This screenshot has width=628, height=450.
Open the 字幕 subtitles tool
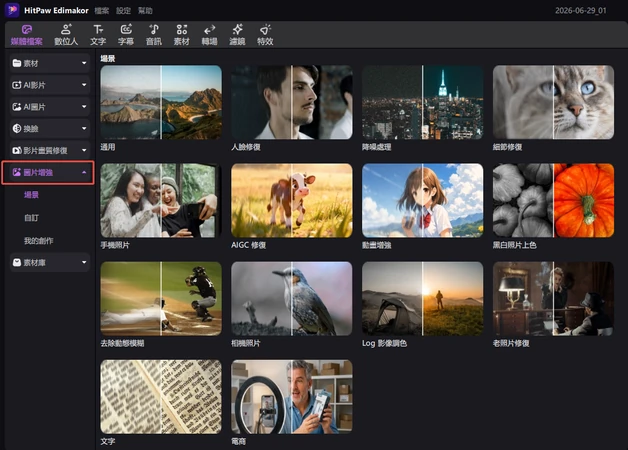pyautogui.click(x=126, y=34)
